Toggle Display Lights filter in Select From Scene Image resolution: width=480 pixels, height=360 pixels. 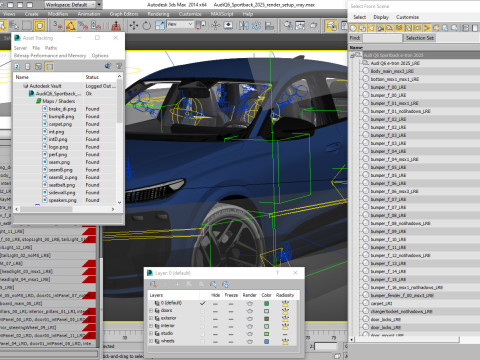pos(372,28)
